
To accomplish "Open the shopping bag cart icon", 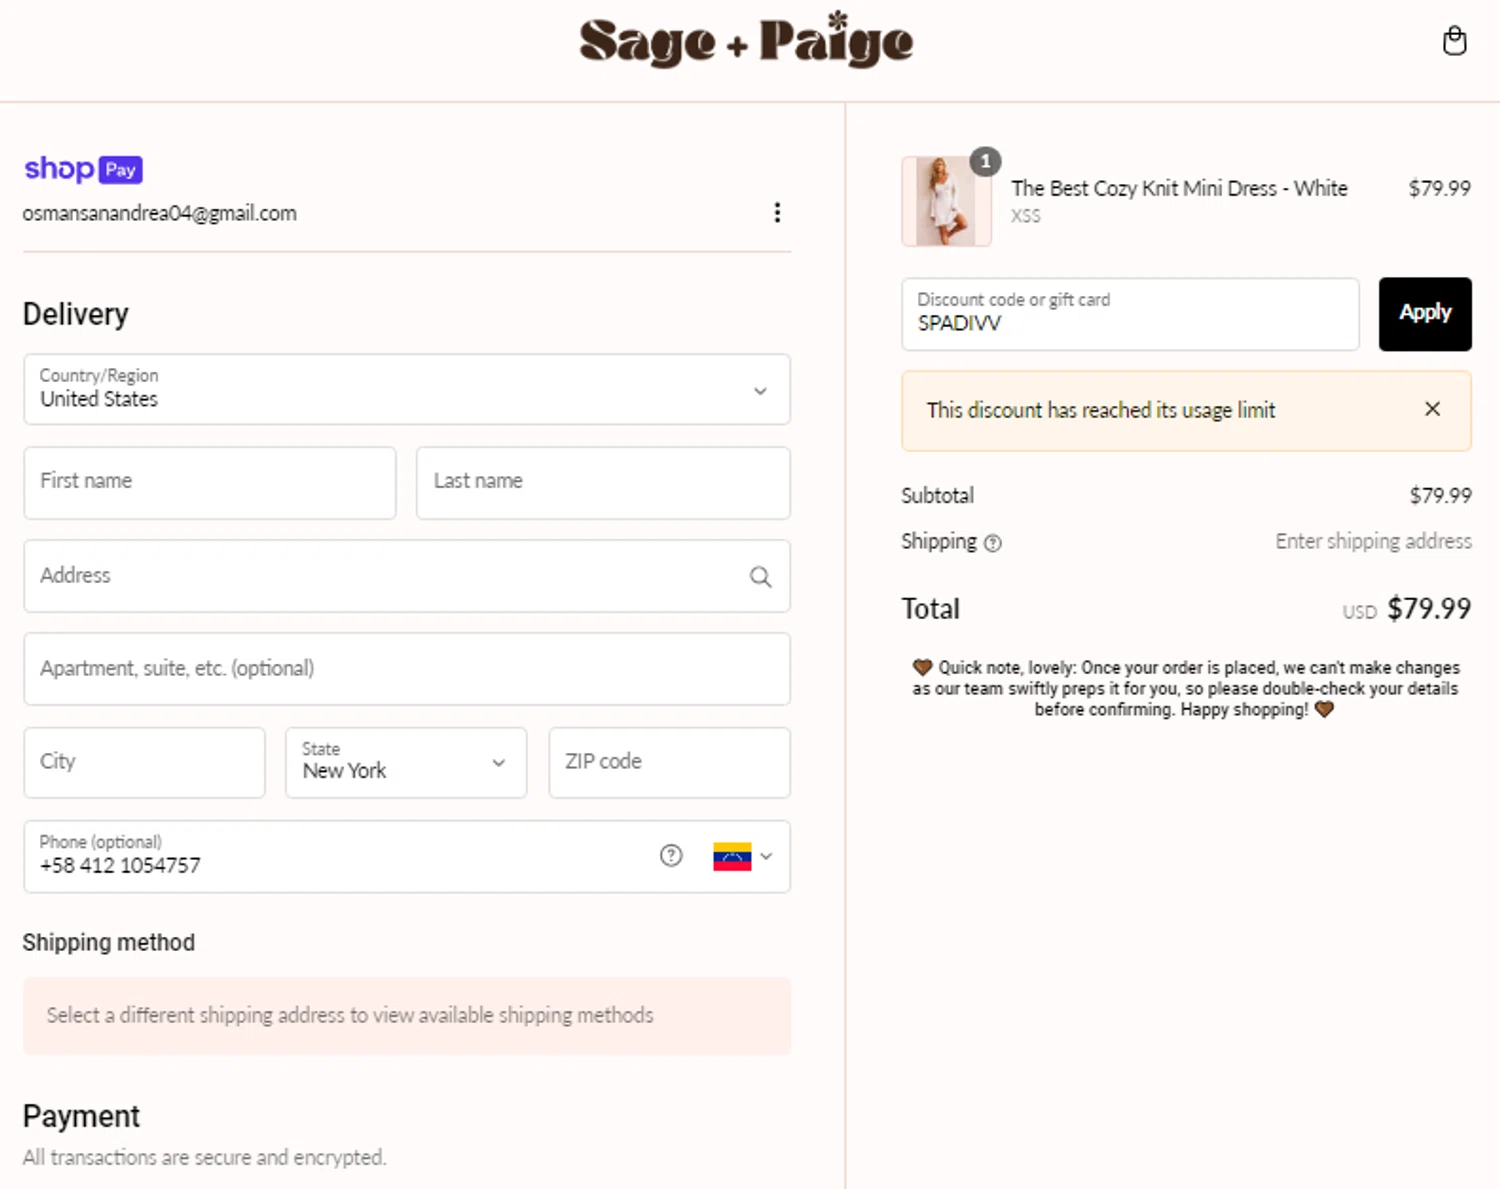I will coord(1454,41).
